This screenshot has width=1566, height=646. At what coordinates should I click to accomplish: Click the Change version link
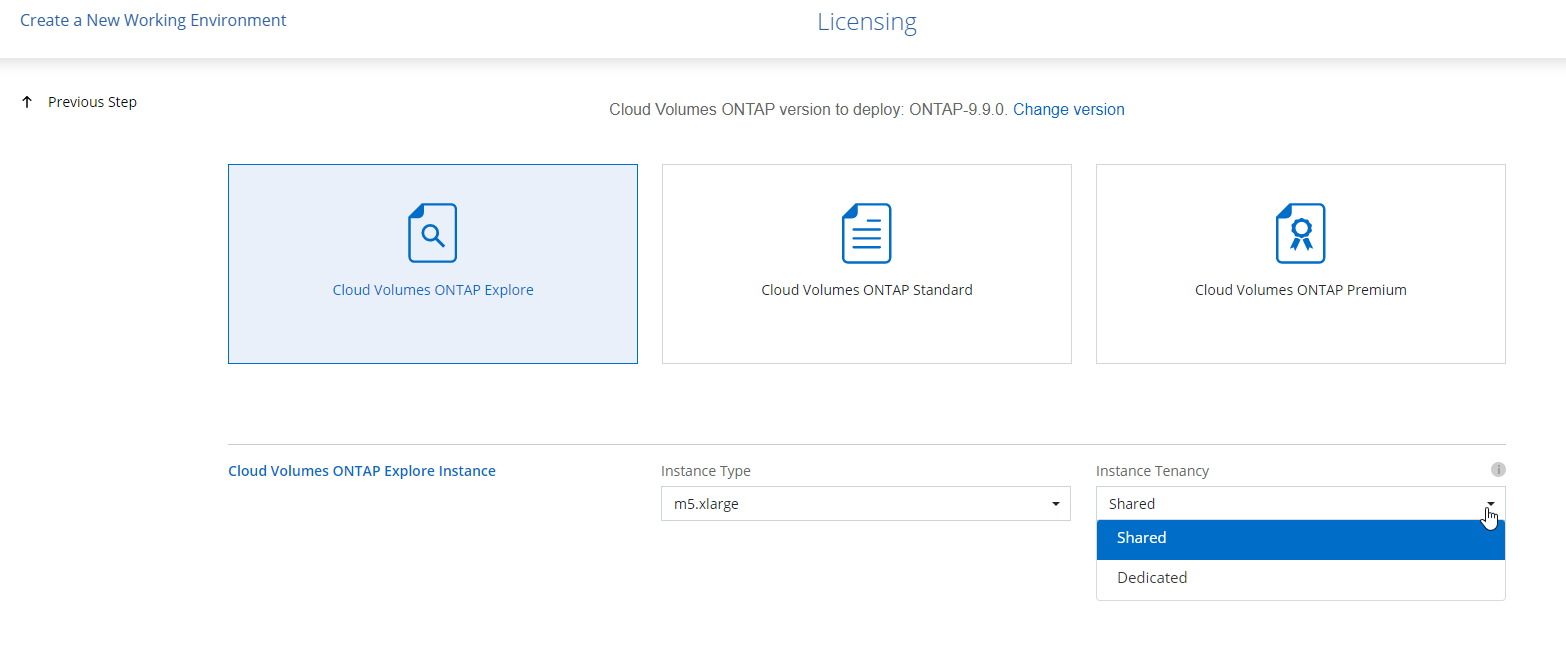1068,110
